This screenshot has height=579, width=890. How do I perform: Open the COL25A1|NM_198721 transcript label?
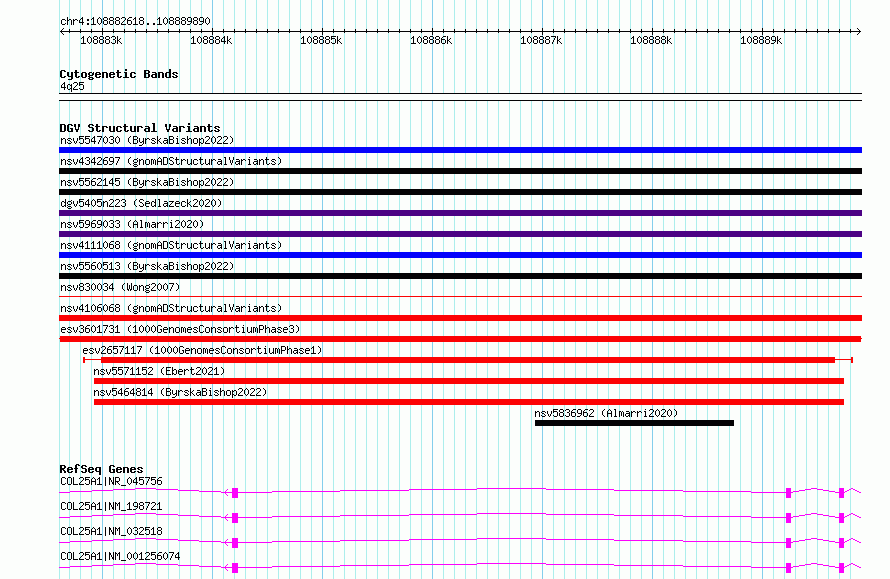(111, 506)
